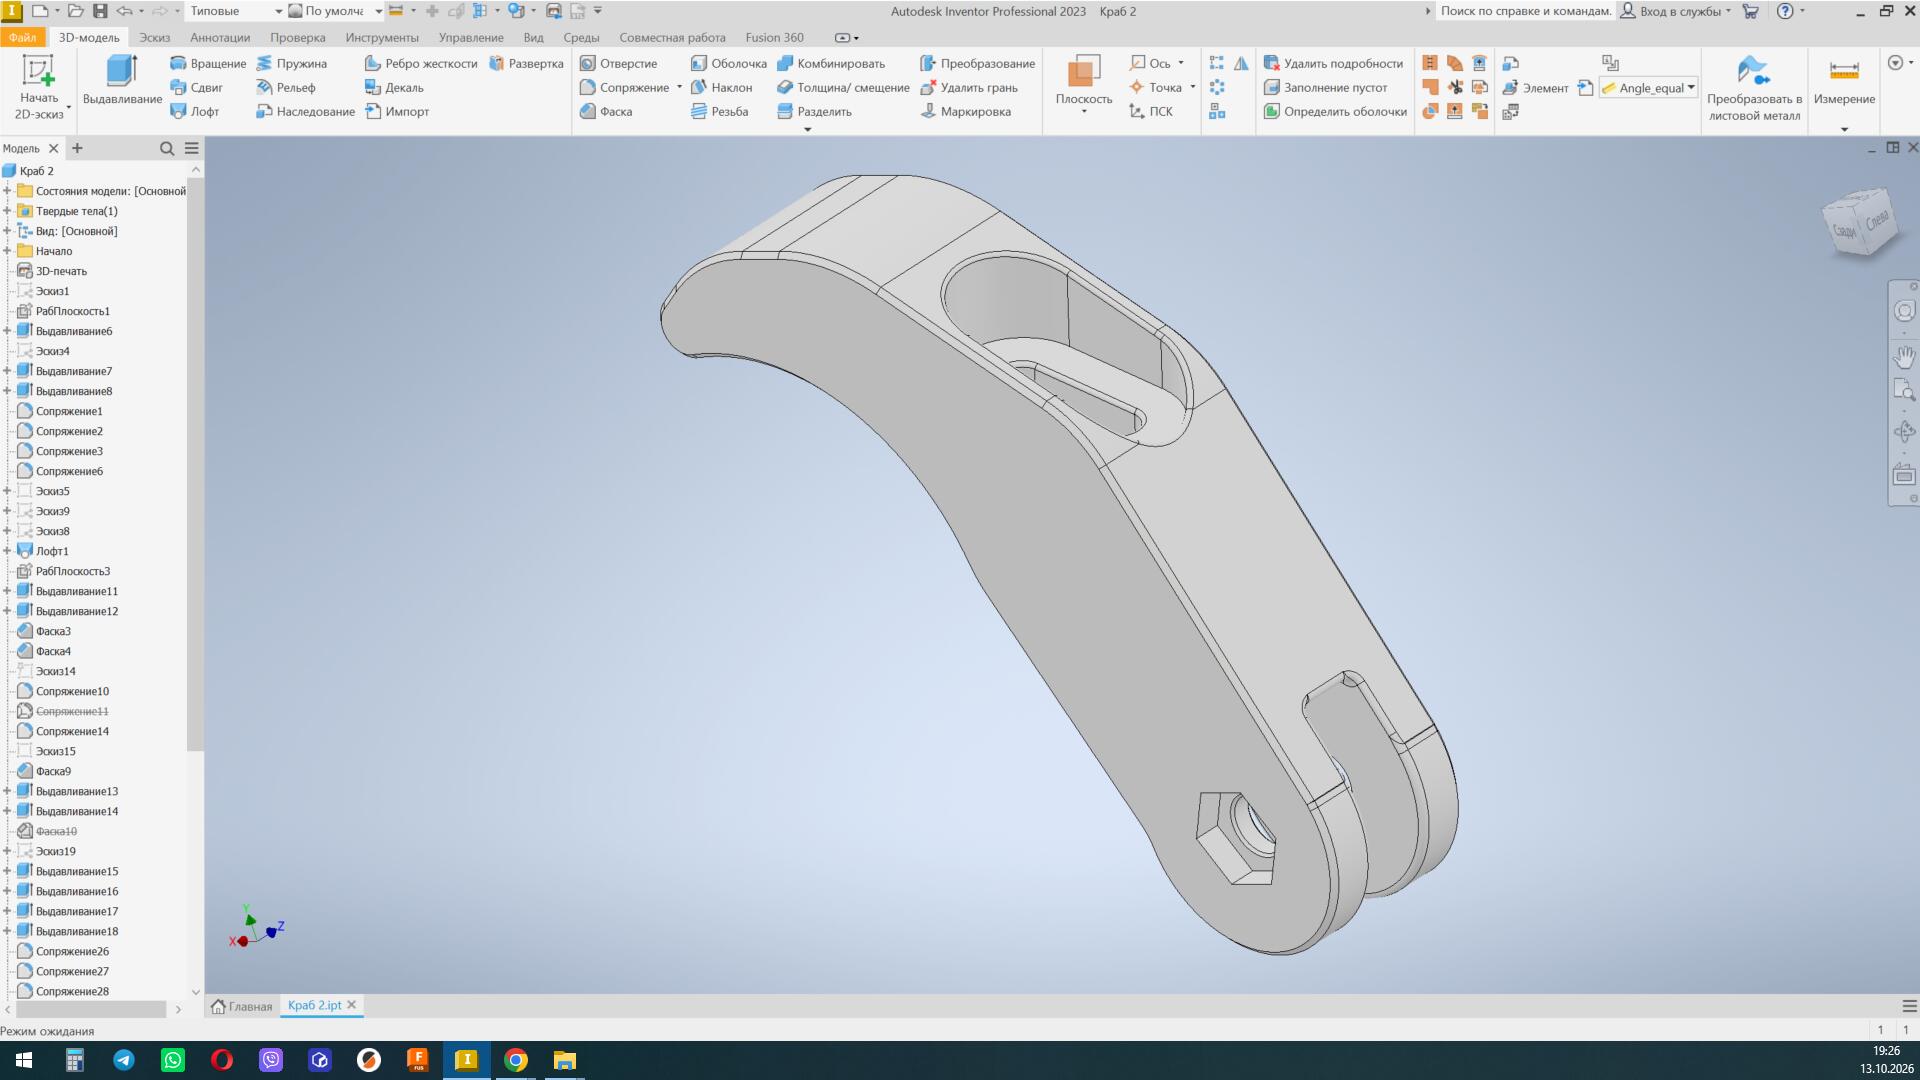Viewport: 1920px width, 1080px height.
Task: Create a work Плоскость plane
Action: 1084,82
